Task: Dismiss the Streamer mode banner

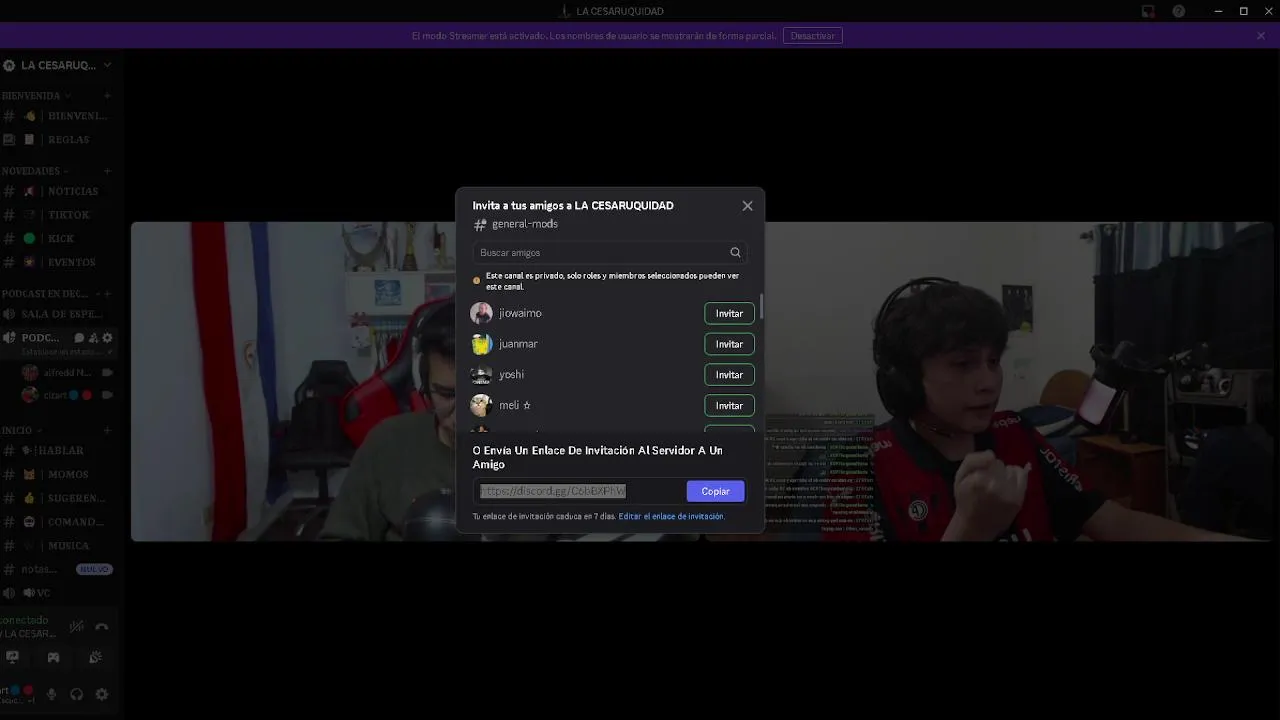Action: [x=1261, y=36]
